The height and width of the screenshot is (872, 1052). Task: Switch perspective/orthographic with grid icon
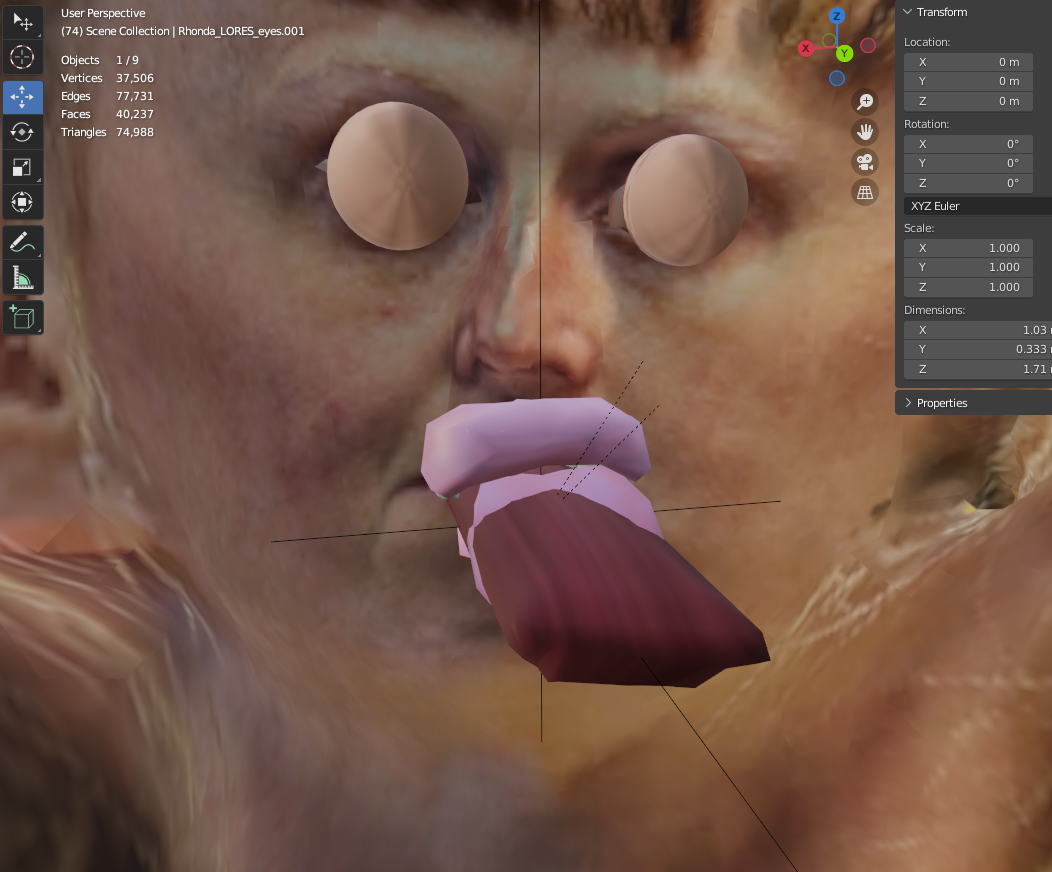(x=865, y=193)
